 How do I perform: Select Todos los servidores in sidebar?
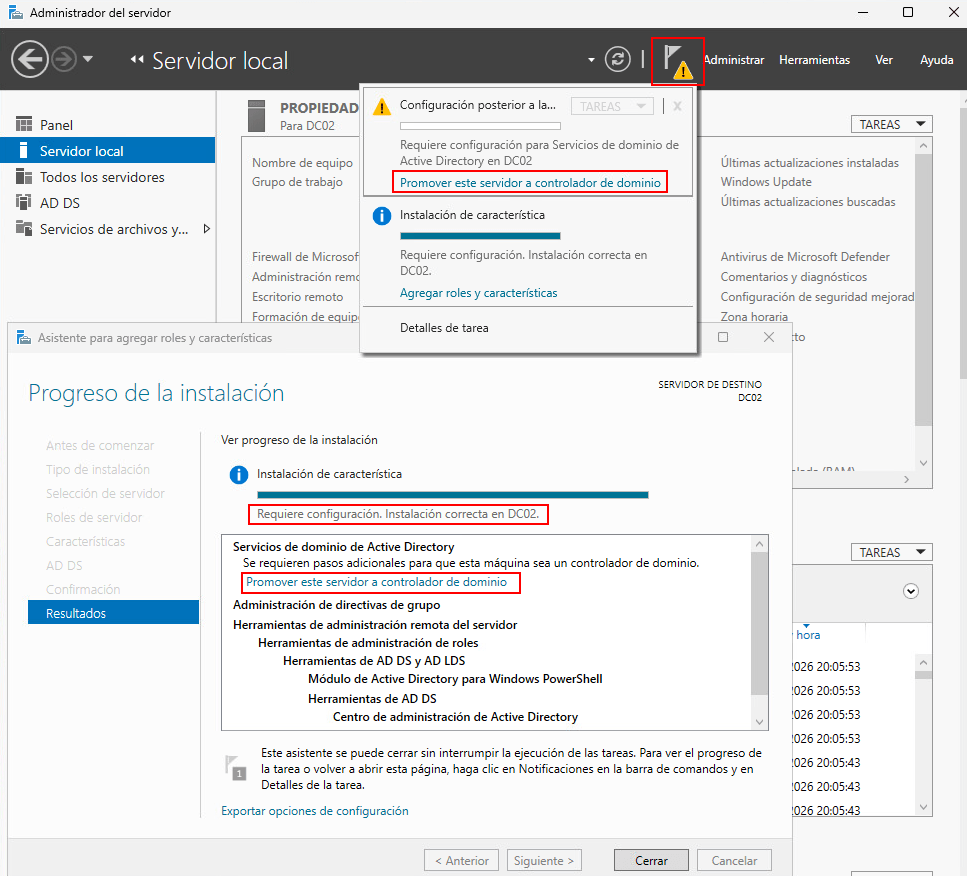(x=101, y=177)
